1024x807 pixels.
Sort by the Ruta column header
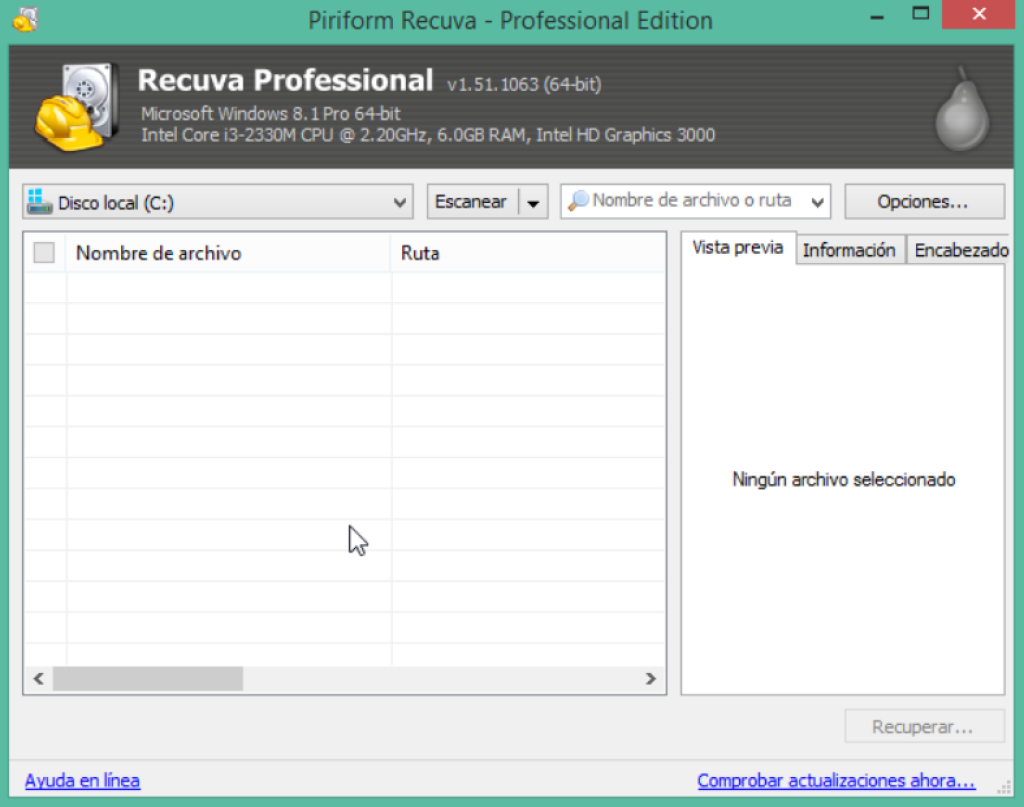tap(528, 253)
